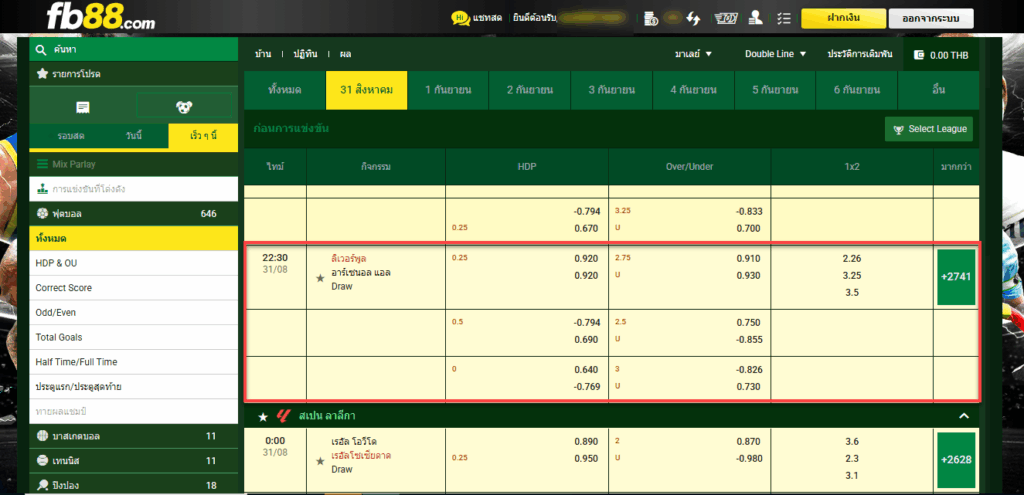The width and height of the screenshot is (1024, 495).
Task: Select the 3 กันยายน date tab
Action: click(x=611, y=90)
